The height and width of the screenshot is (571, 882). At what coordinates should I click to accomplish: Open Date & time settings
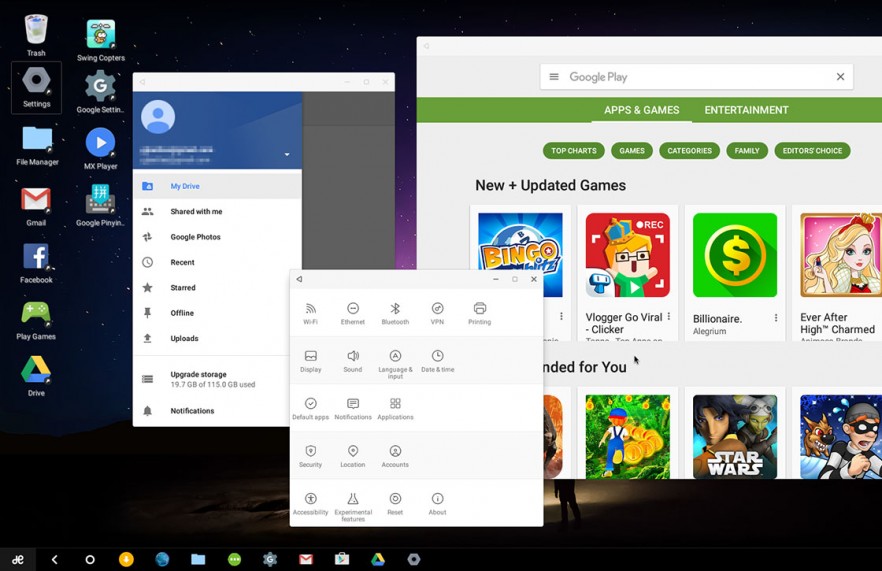[437, 361]
